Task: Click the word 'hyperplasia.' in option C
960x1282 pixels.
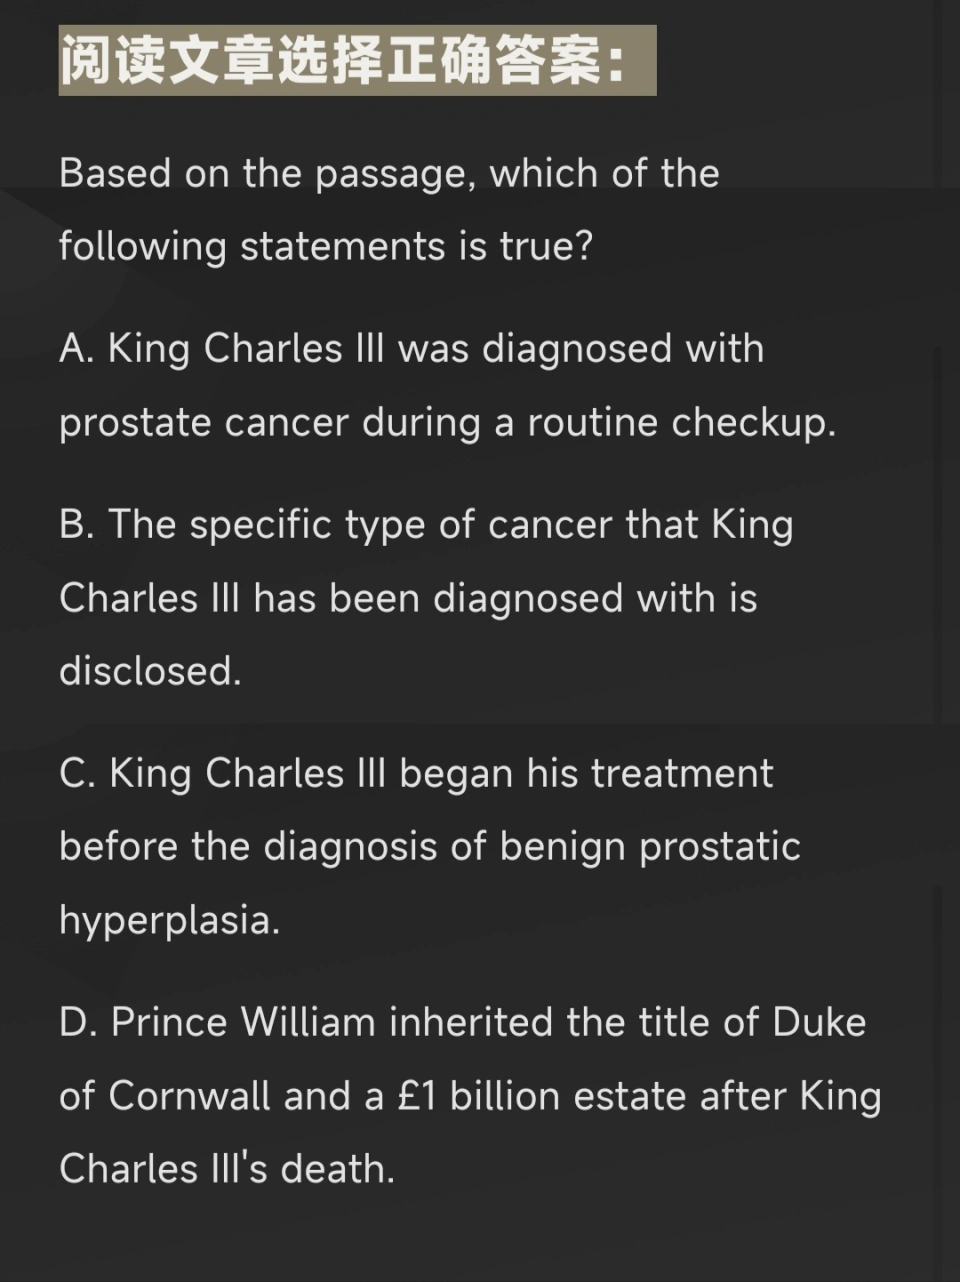Action: (169, 921)
